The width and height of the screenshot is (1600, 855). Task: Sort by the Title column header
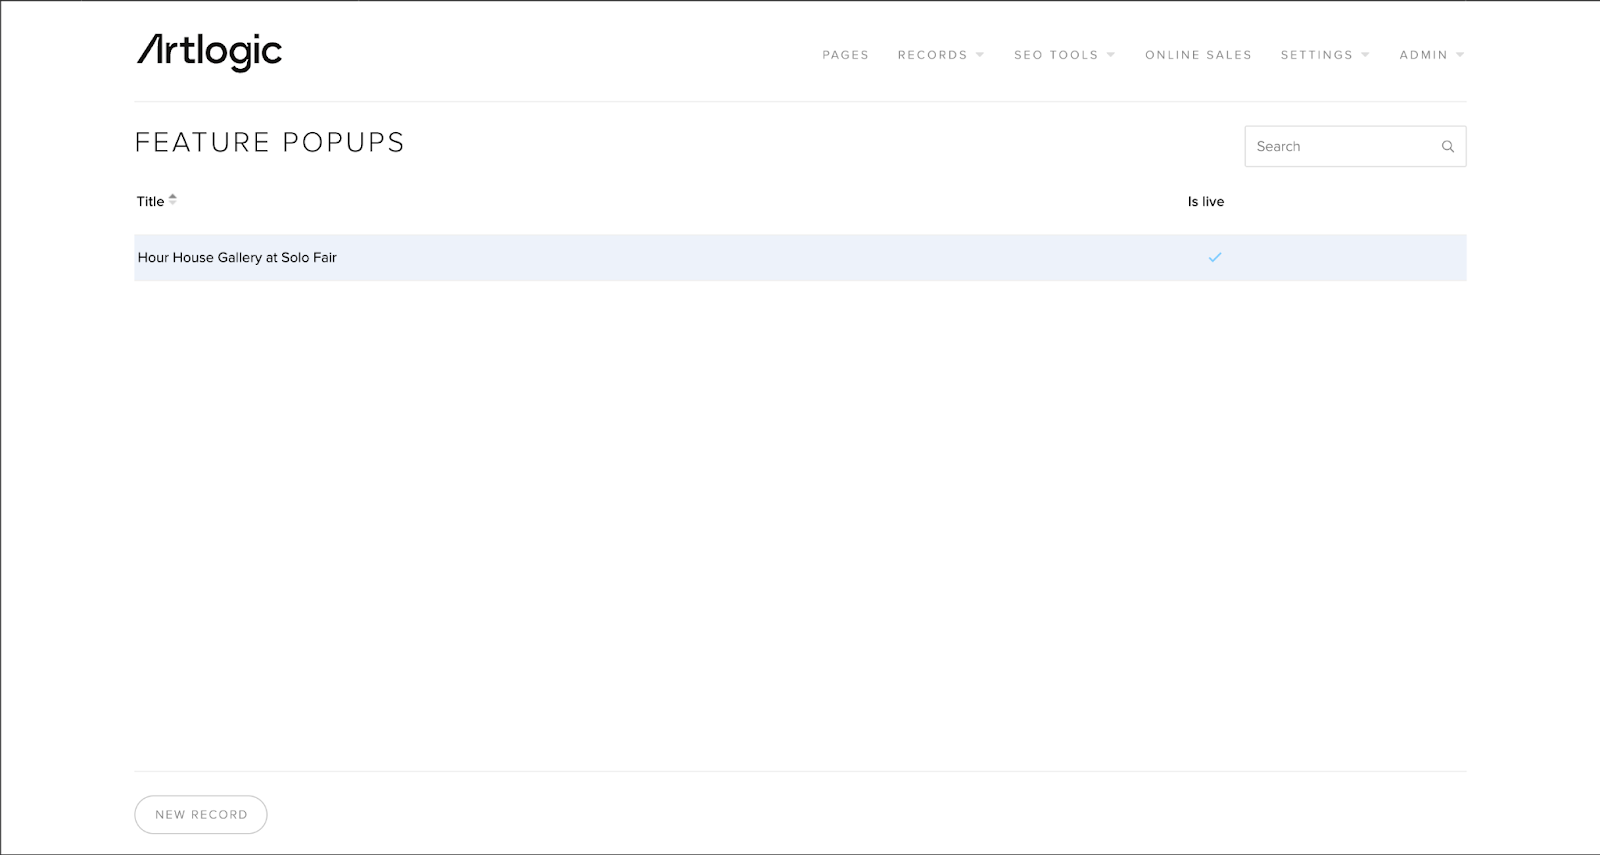[x=150, y=202]
